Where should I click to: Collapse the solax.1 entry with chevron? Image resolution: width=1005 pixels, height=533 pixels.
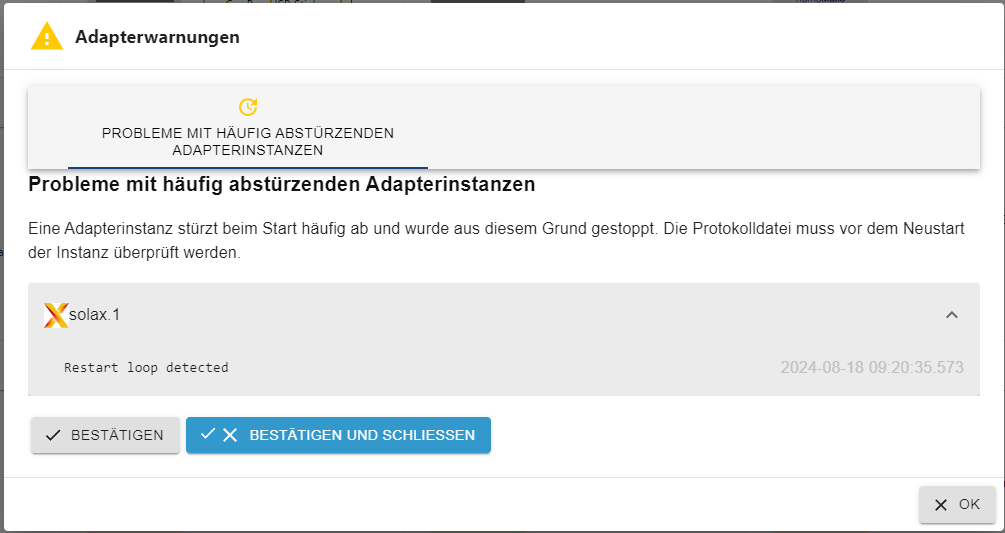coord(952,315)
